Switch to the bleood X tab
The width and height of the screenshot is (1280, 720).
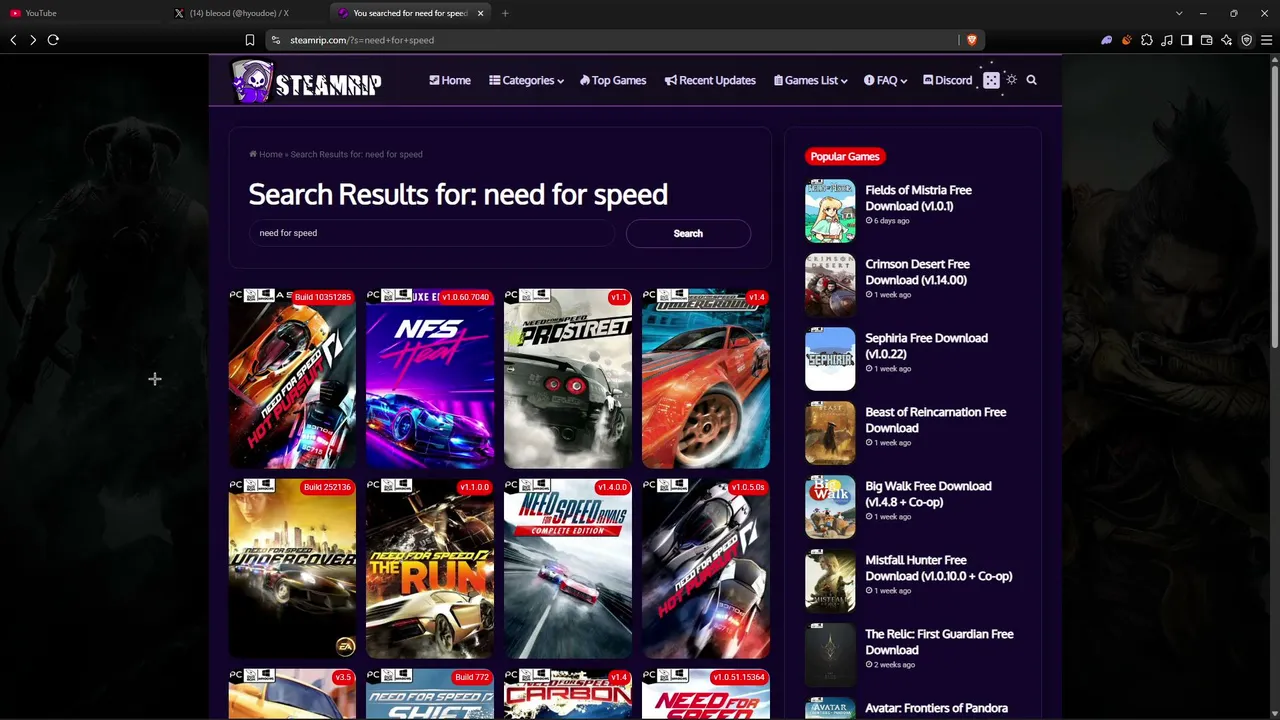tap(245, 13)
